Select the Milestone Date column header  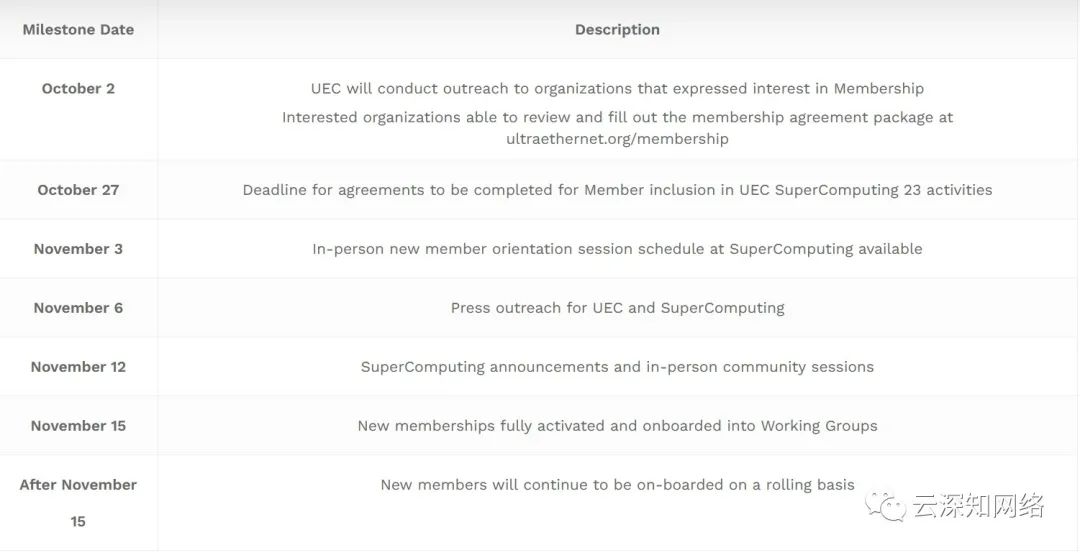coord(79,30)
